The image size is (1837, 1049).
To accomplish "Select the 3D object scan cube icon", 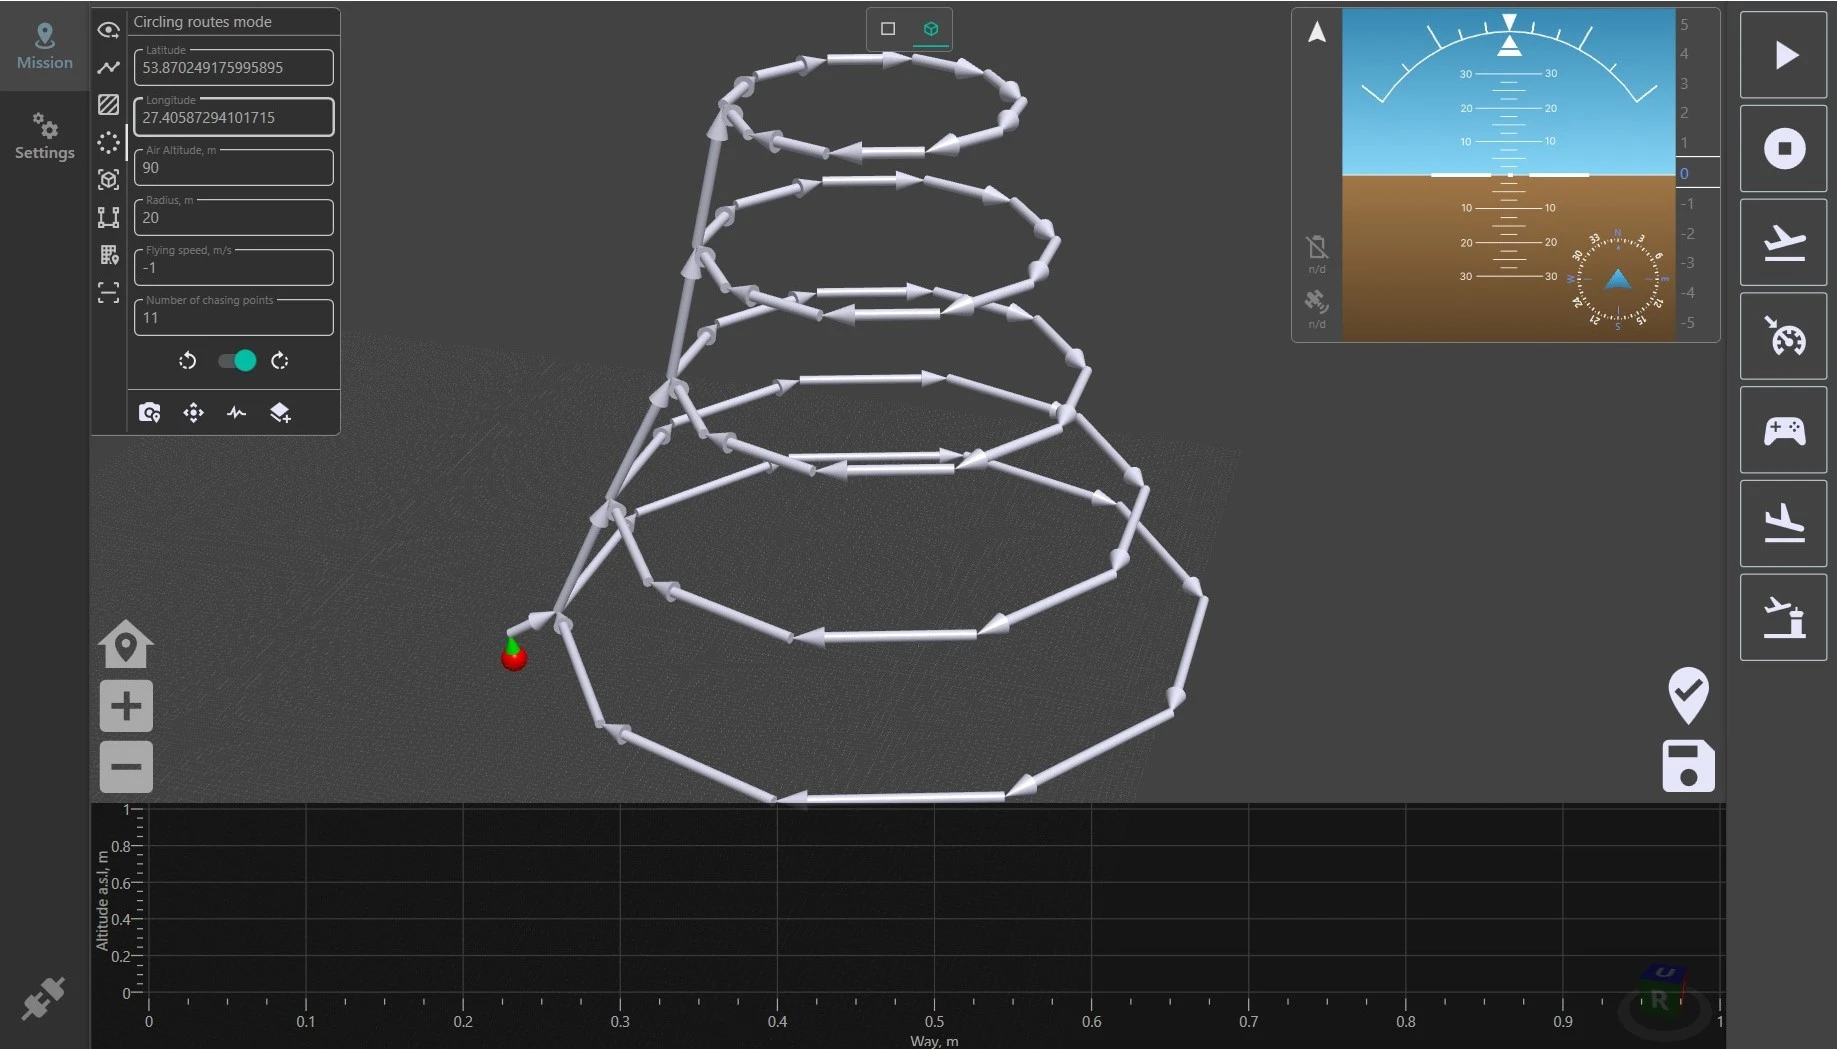I will pos(108,179).
